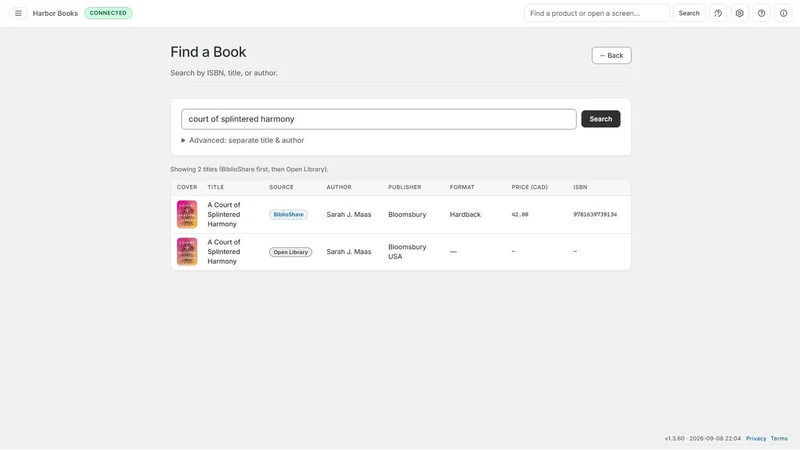800x450 pixels.
Task: Open cover thumbnail of Open Library result
Action: click(187, 252)
